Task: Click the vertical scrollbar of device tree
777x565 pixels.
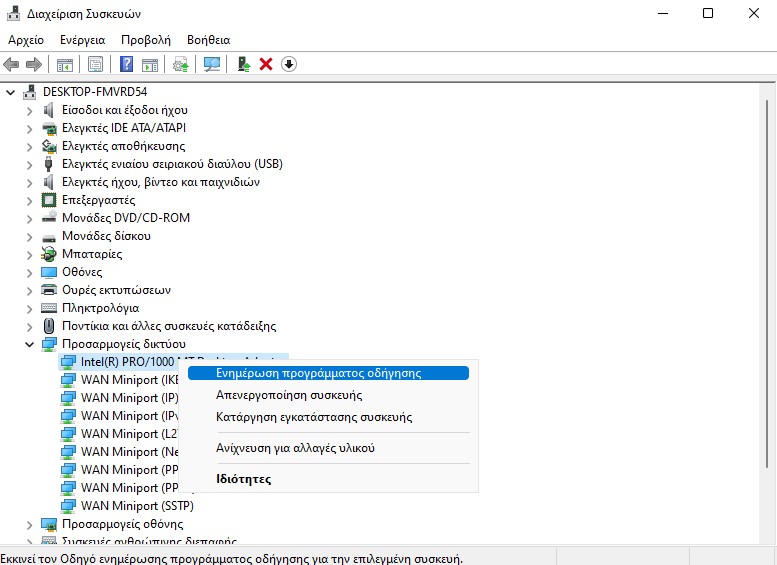Action: coord(767,283)
